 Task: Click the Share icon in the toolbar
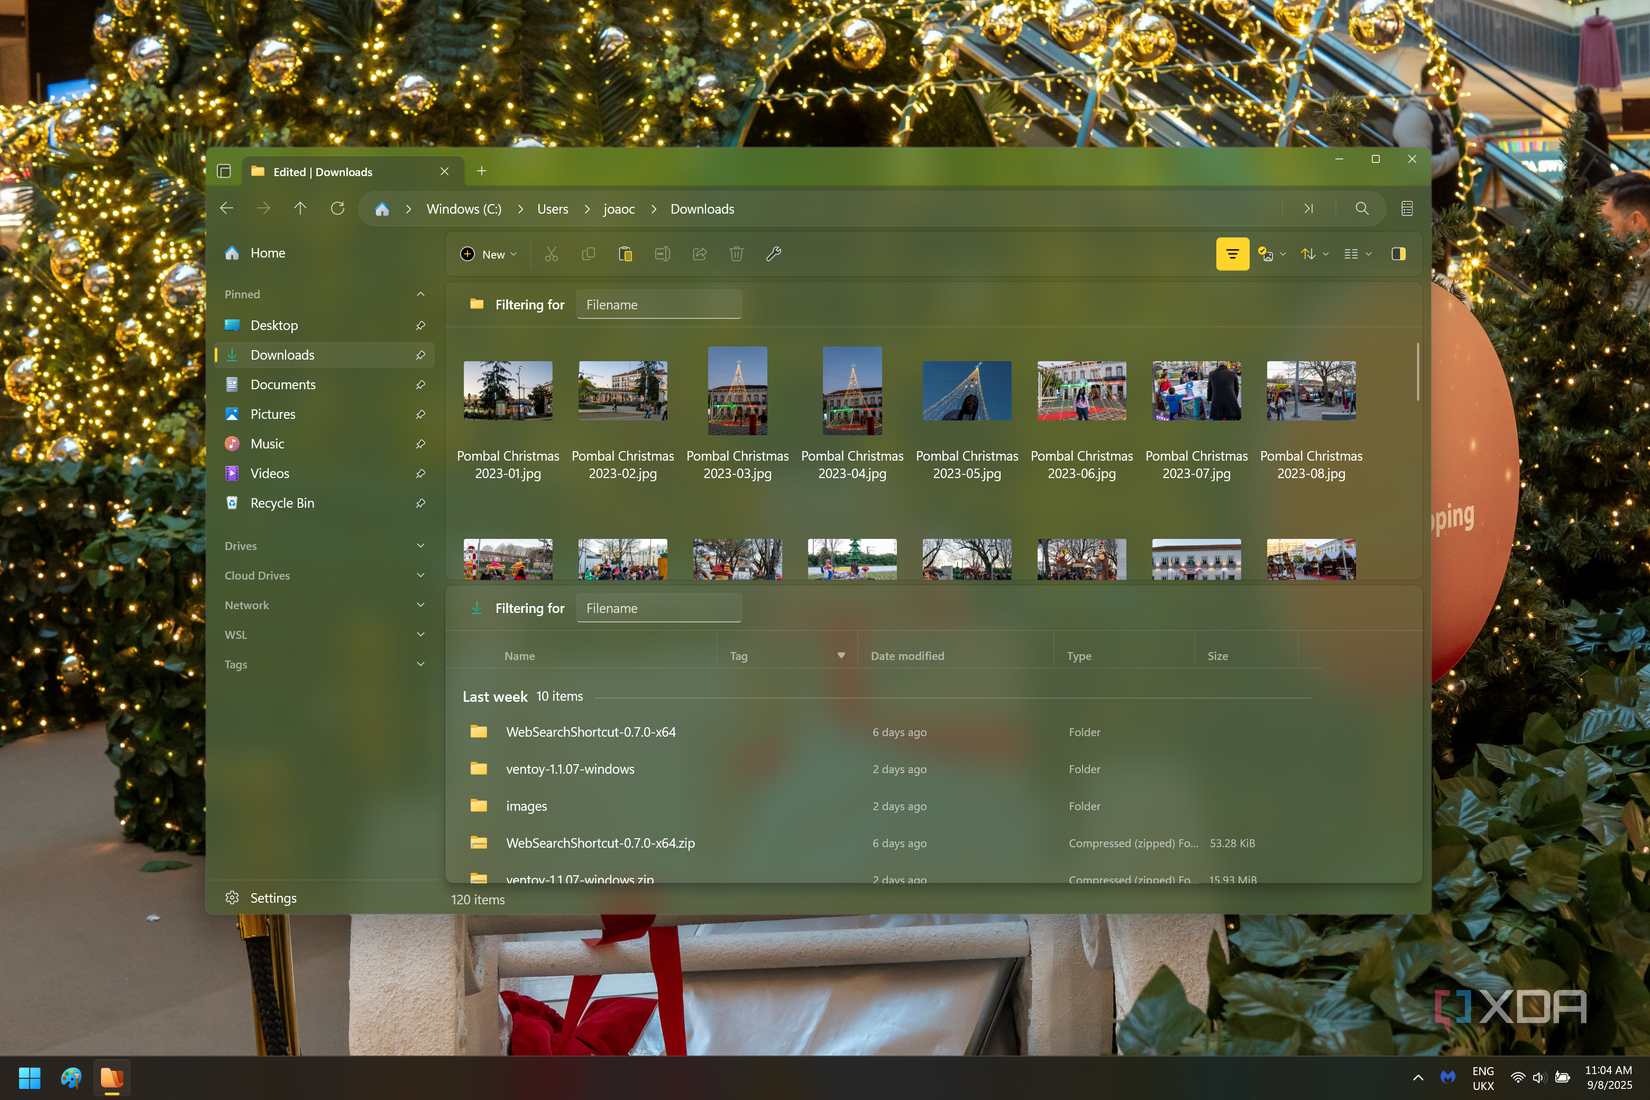[699, 254]
